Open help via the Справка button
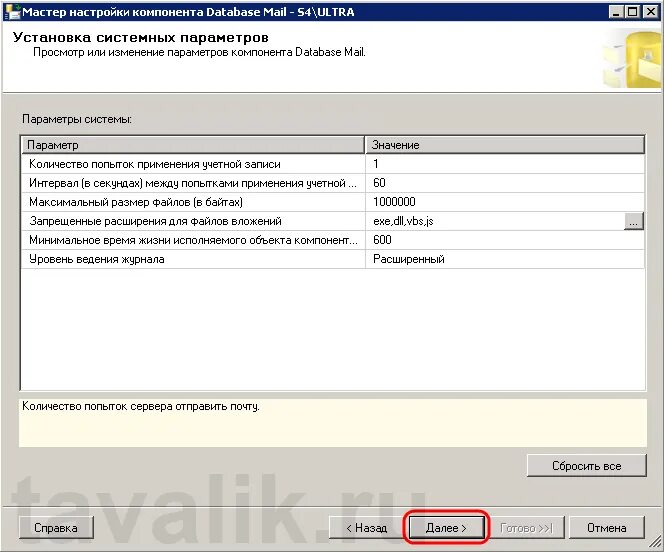This screenshot has height=552, width=664. (56, 528)
